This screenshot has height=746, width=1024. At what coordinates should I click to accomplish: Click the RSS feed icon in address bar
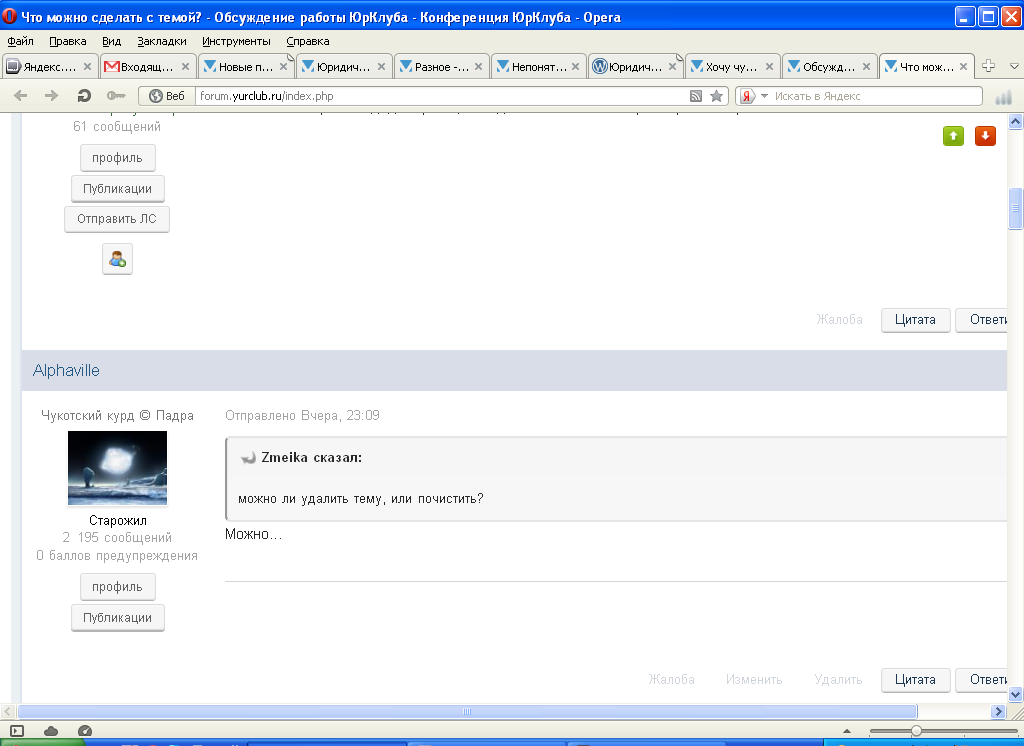[696, 96]
